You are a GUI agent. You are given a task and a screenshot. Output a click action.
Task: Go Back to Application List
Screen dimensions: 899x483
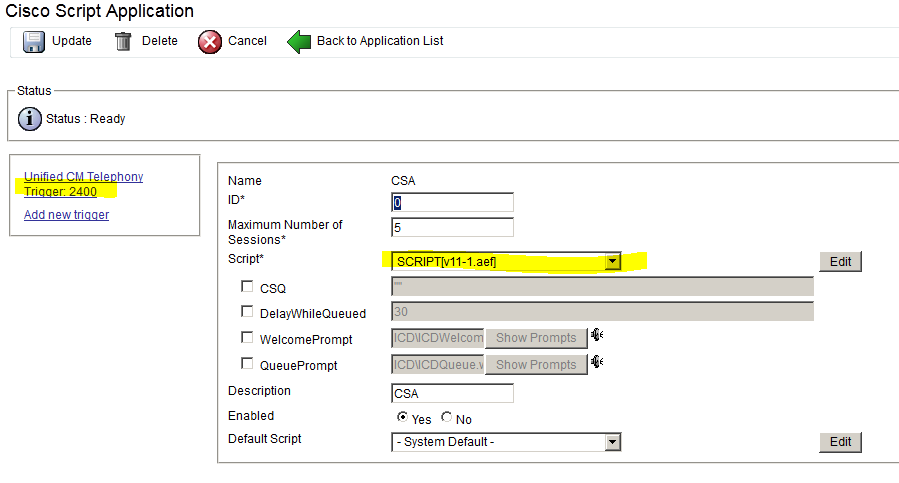pyautogui.click(x=380, y=41)
